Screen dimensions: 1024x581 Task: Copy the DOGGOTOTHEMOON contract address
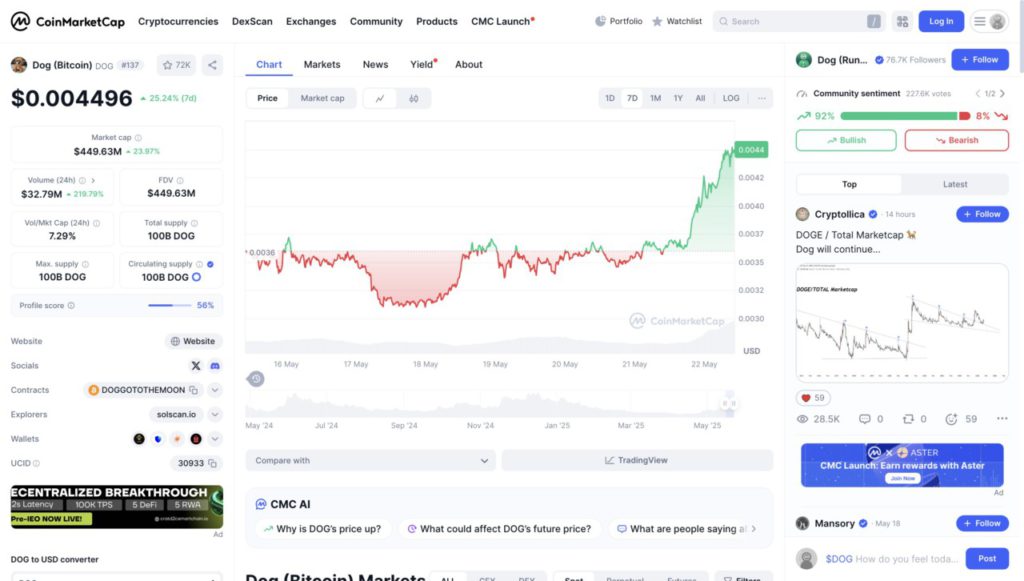click(194, 390)
